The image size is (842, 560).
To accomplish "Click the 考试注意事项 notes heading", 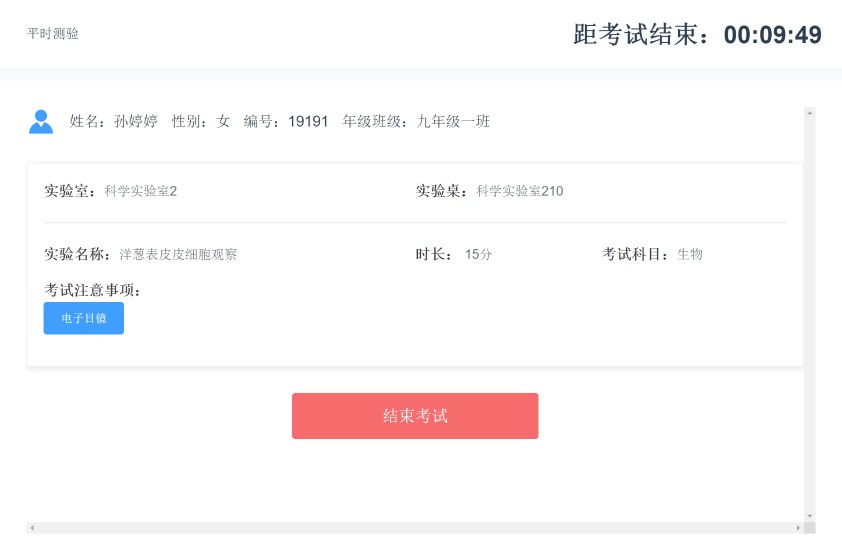I will pyautogui.click(x=92, y=290).
